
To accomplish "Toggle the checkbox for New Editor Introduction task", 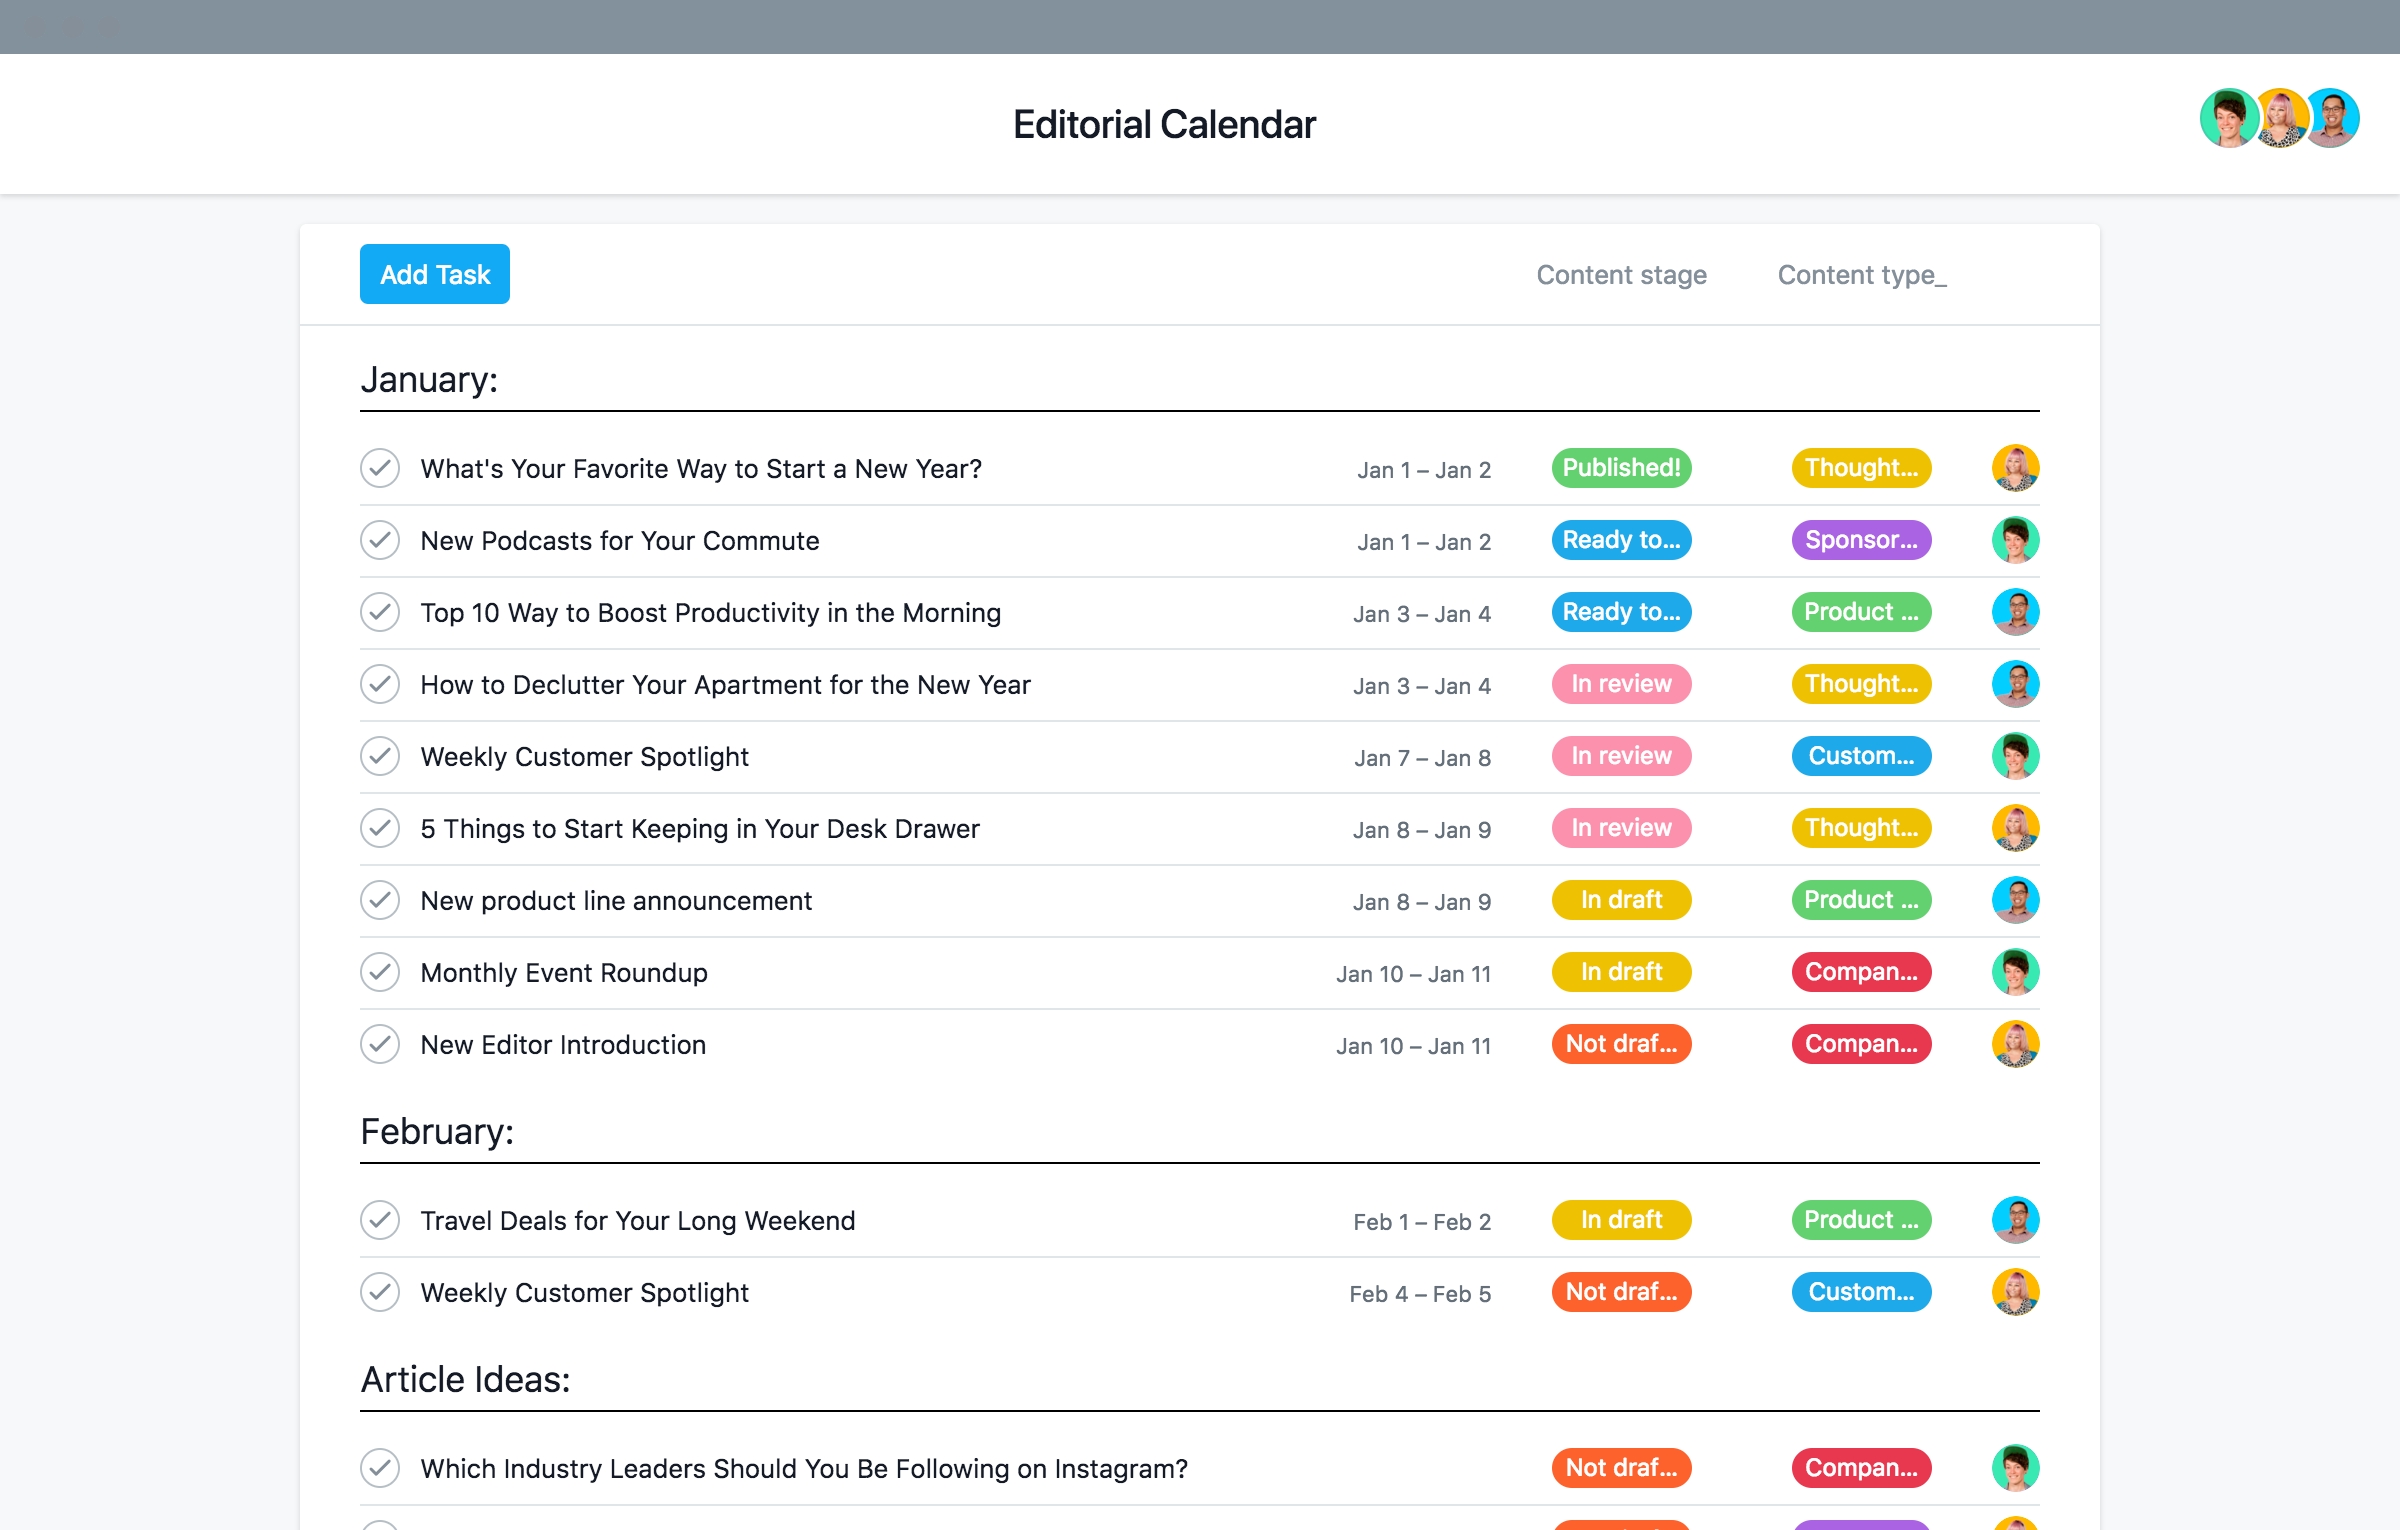I will tap(383, 1044).
